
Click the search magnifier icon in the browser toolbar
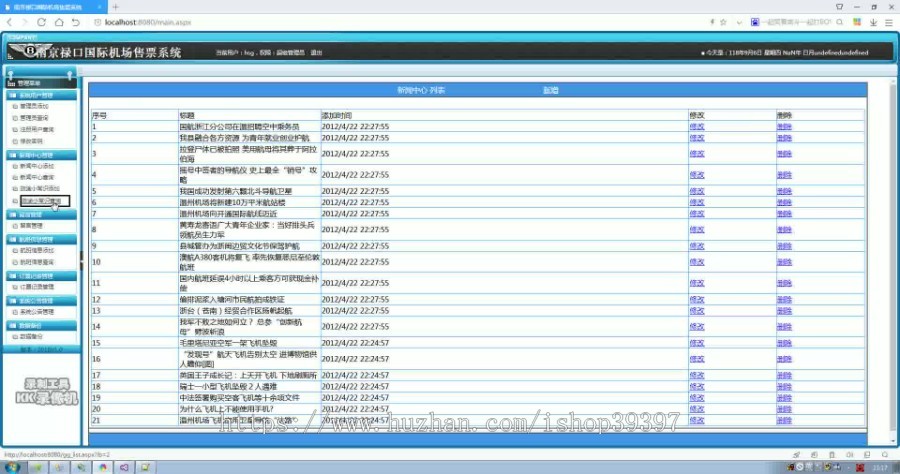tap(840, 22)
